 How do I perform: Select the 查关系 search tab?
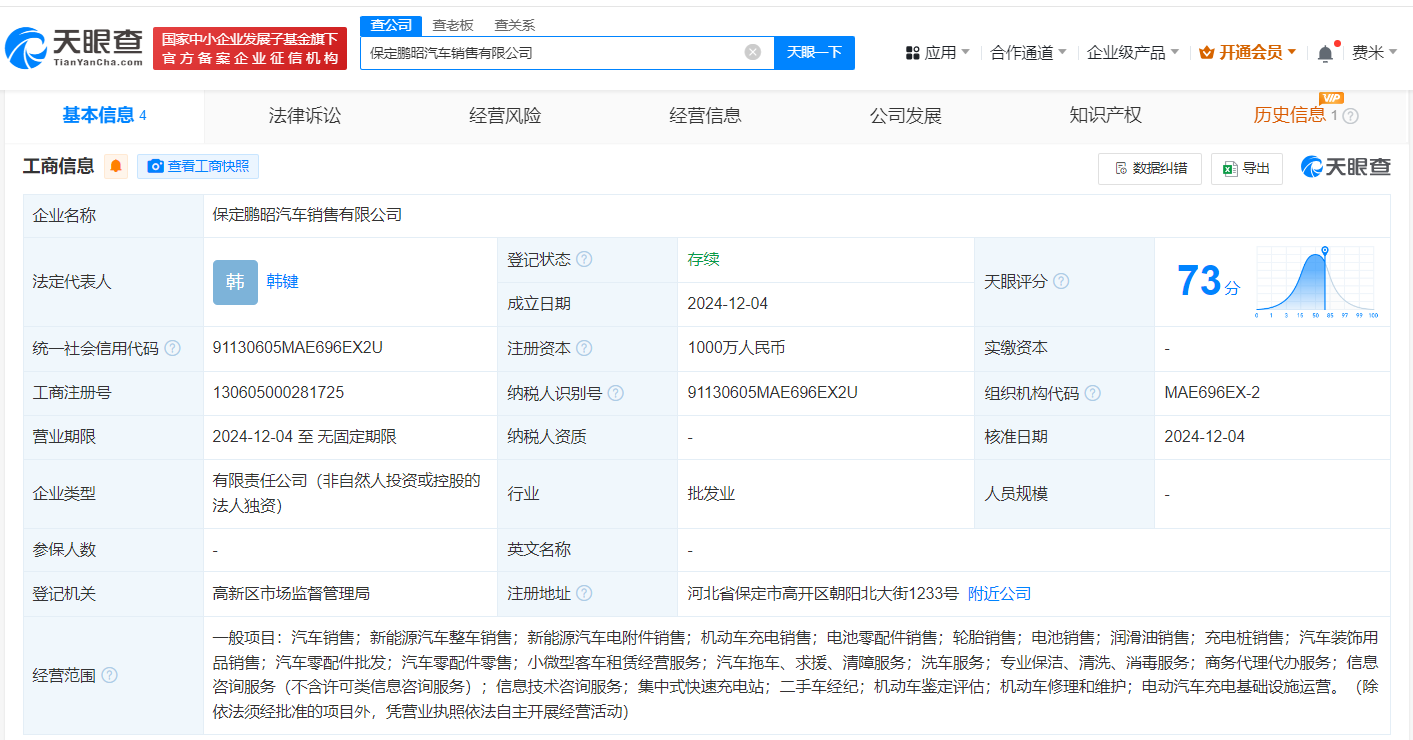click(515, 25)
